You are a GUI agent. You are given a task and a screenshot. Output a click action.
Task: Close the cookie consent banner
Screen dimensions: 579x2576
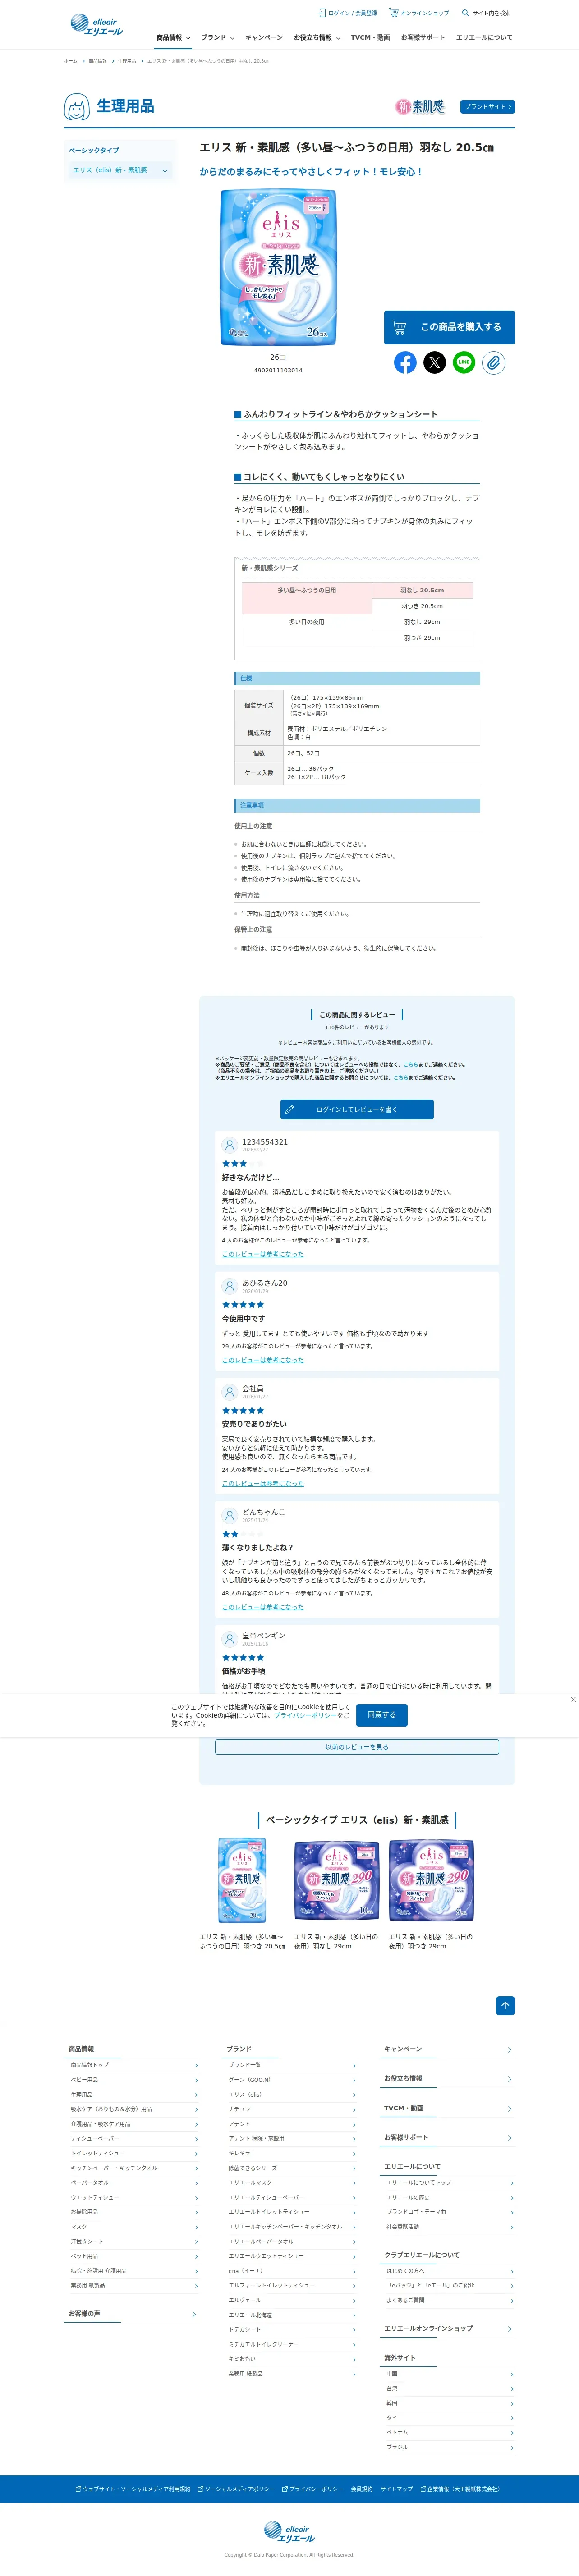pos(573,1699)
